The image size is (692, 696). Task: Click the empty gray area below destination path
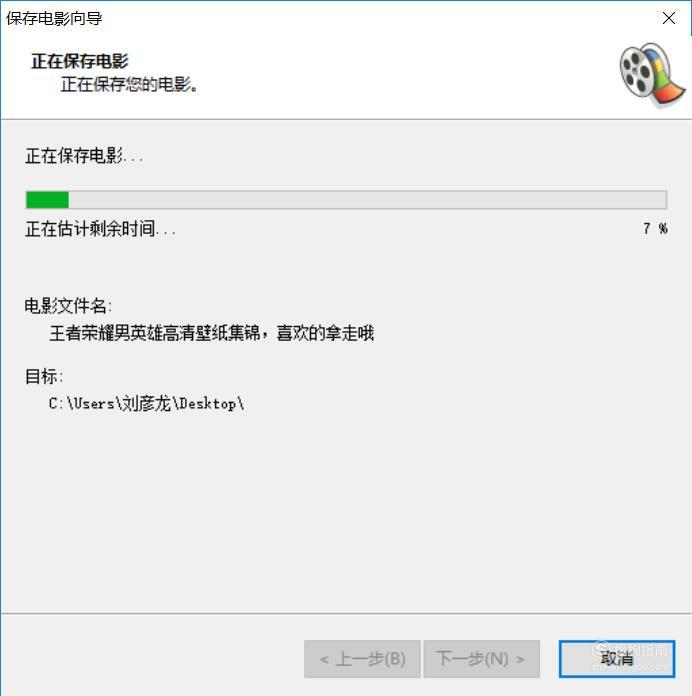click(346, 510)
